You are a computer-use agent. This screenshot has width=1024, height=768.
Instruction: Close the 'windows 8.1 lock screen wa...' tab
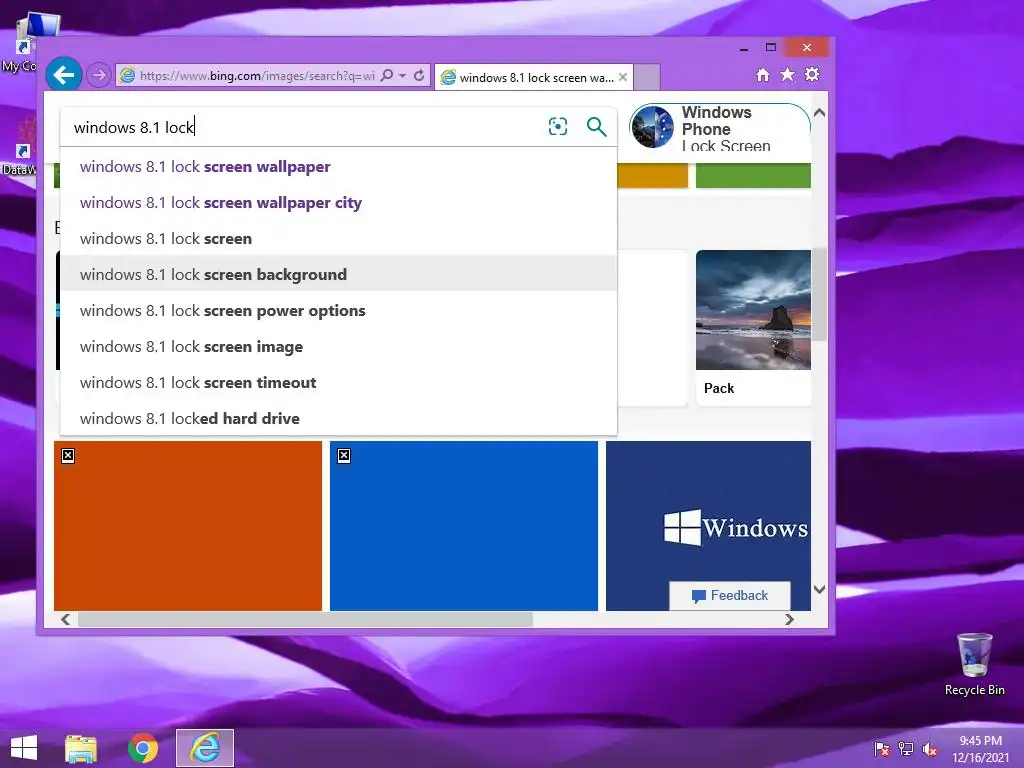[x=623, y=77]
